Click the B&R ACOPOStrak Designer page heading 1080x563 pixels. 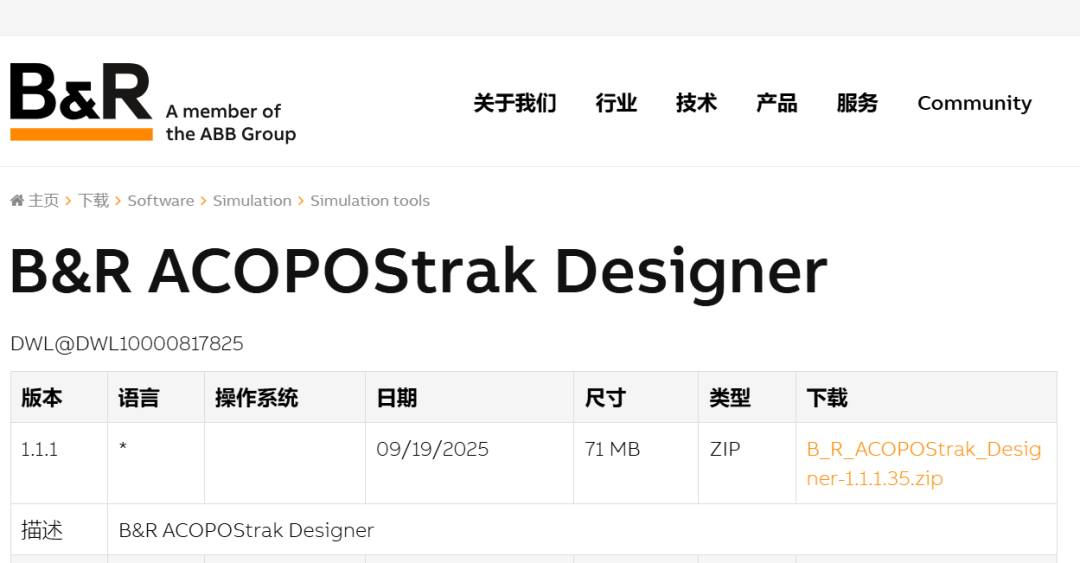(x=418, y=271)
